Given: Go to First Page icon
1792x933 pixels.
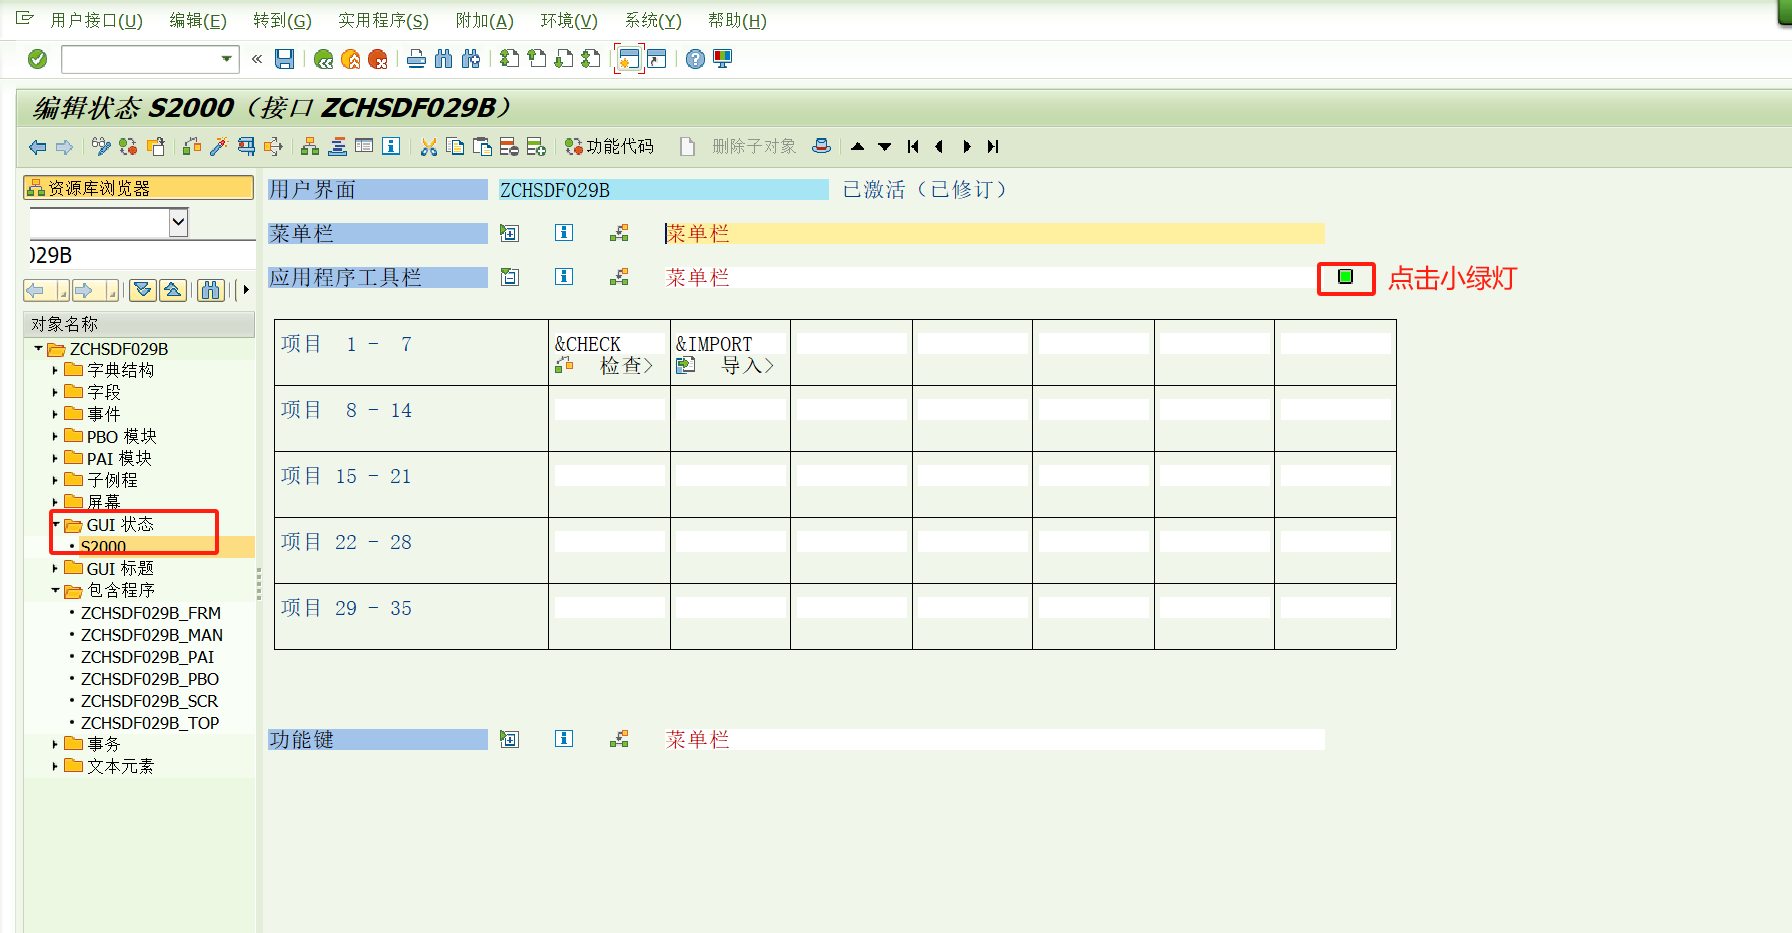Looking at the screenshot, I should [x=510, y=59].
